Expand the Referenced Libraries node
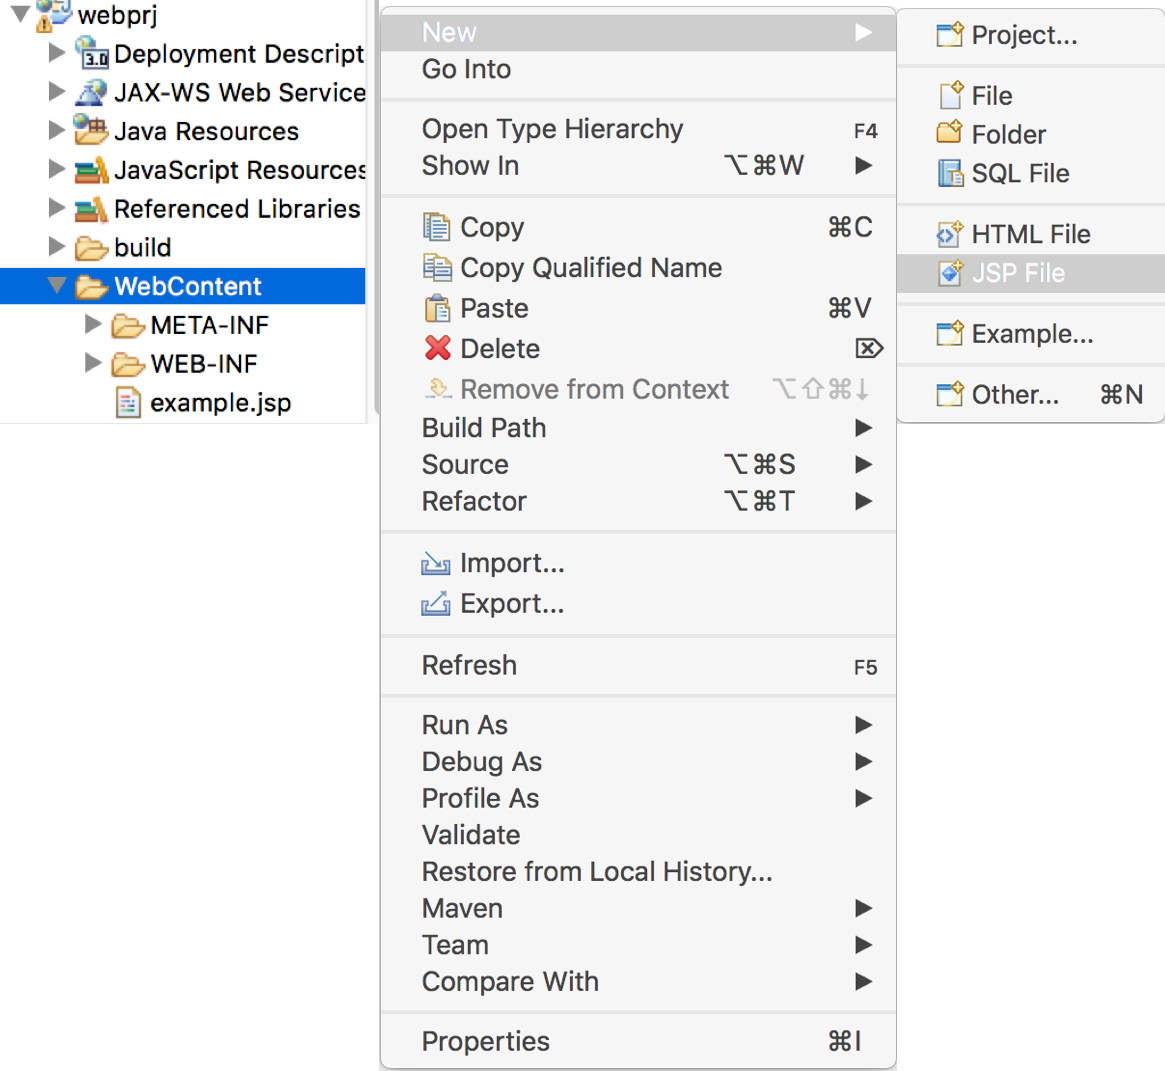Screen dimensions: 1165x1071 tap(56, 207)
